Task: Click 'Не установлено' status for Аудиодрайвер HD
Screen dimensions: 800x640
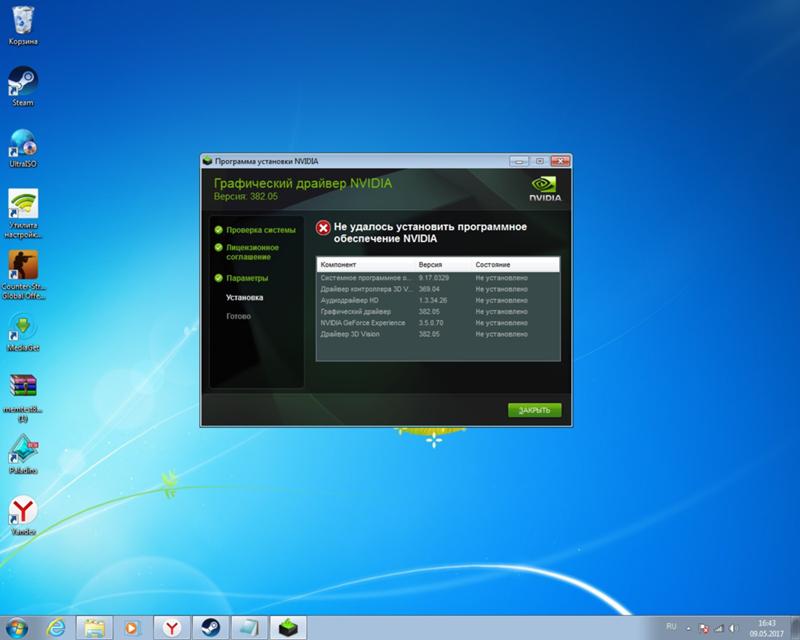Action: [x=502, y=301]
